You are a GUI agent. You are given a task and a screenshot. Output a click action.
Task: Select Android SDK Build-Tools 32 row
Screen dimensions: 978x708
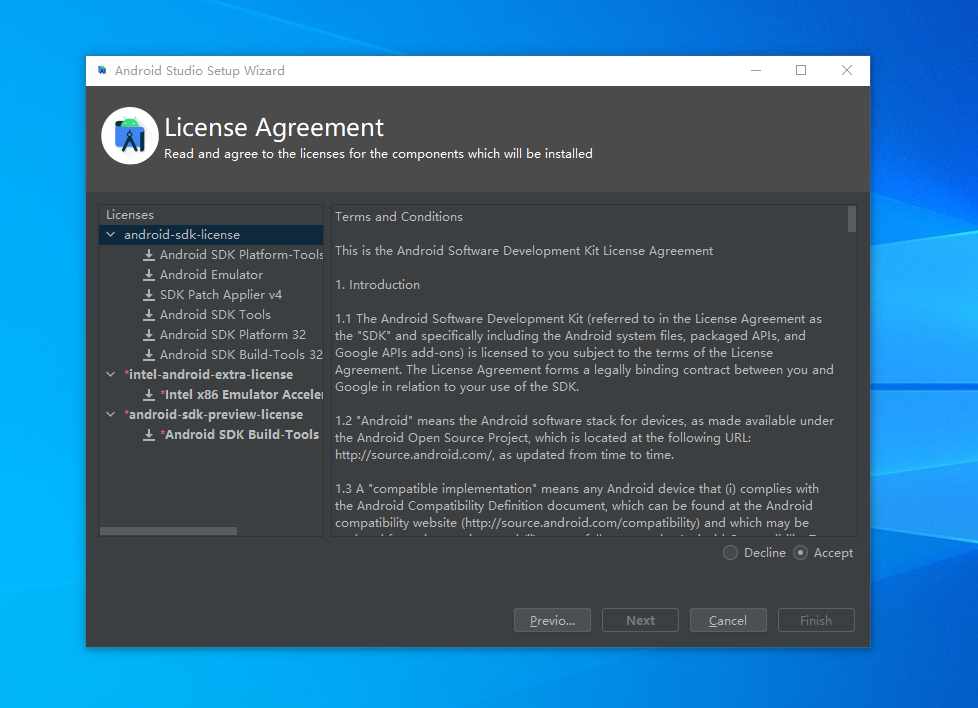(x=211, y=354)
